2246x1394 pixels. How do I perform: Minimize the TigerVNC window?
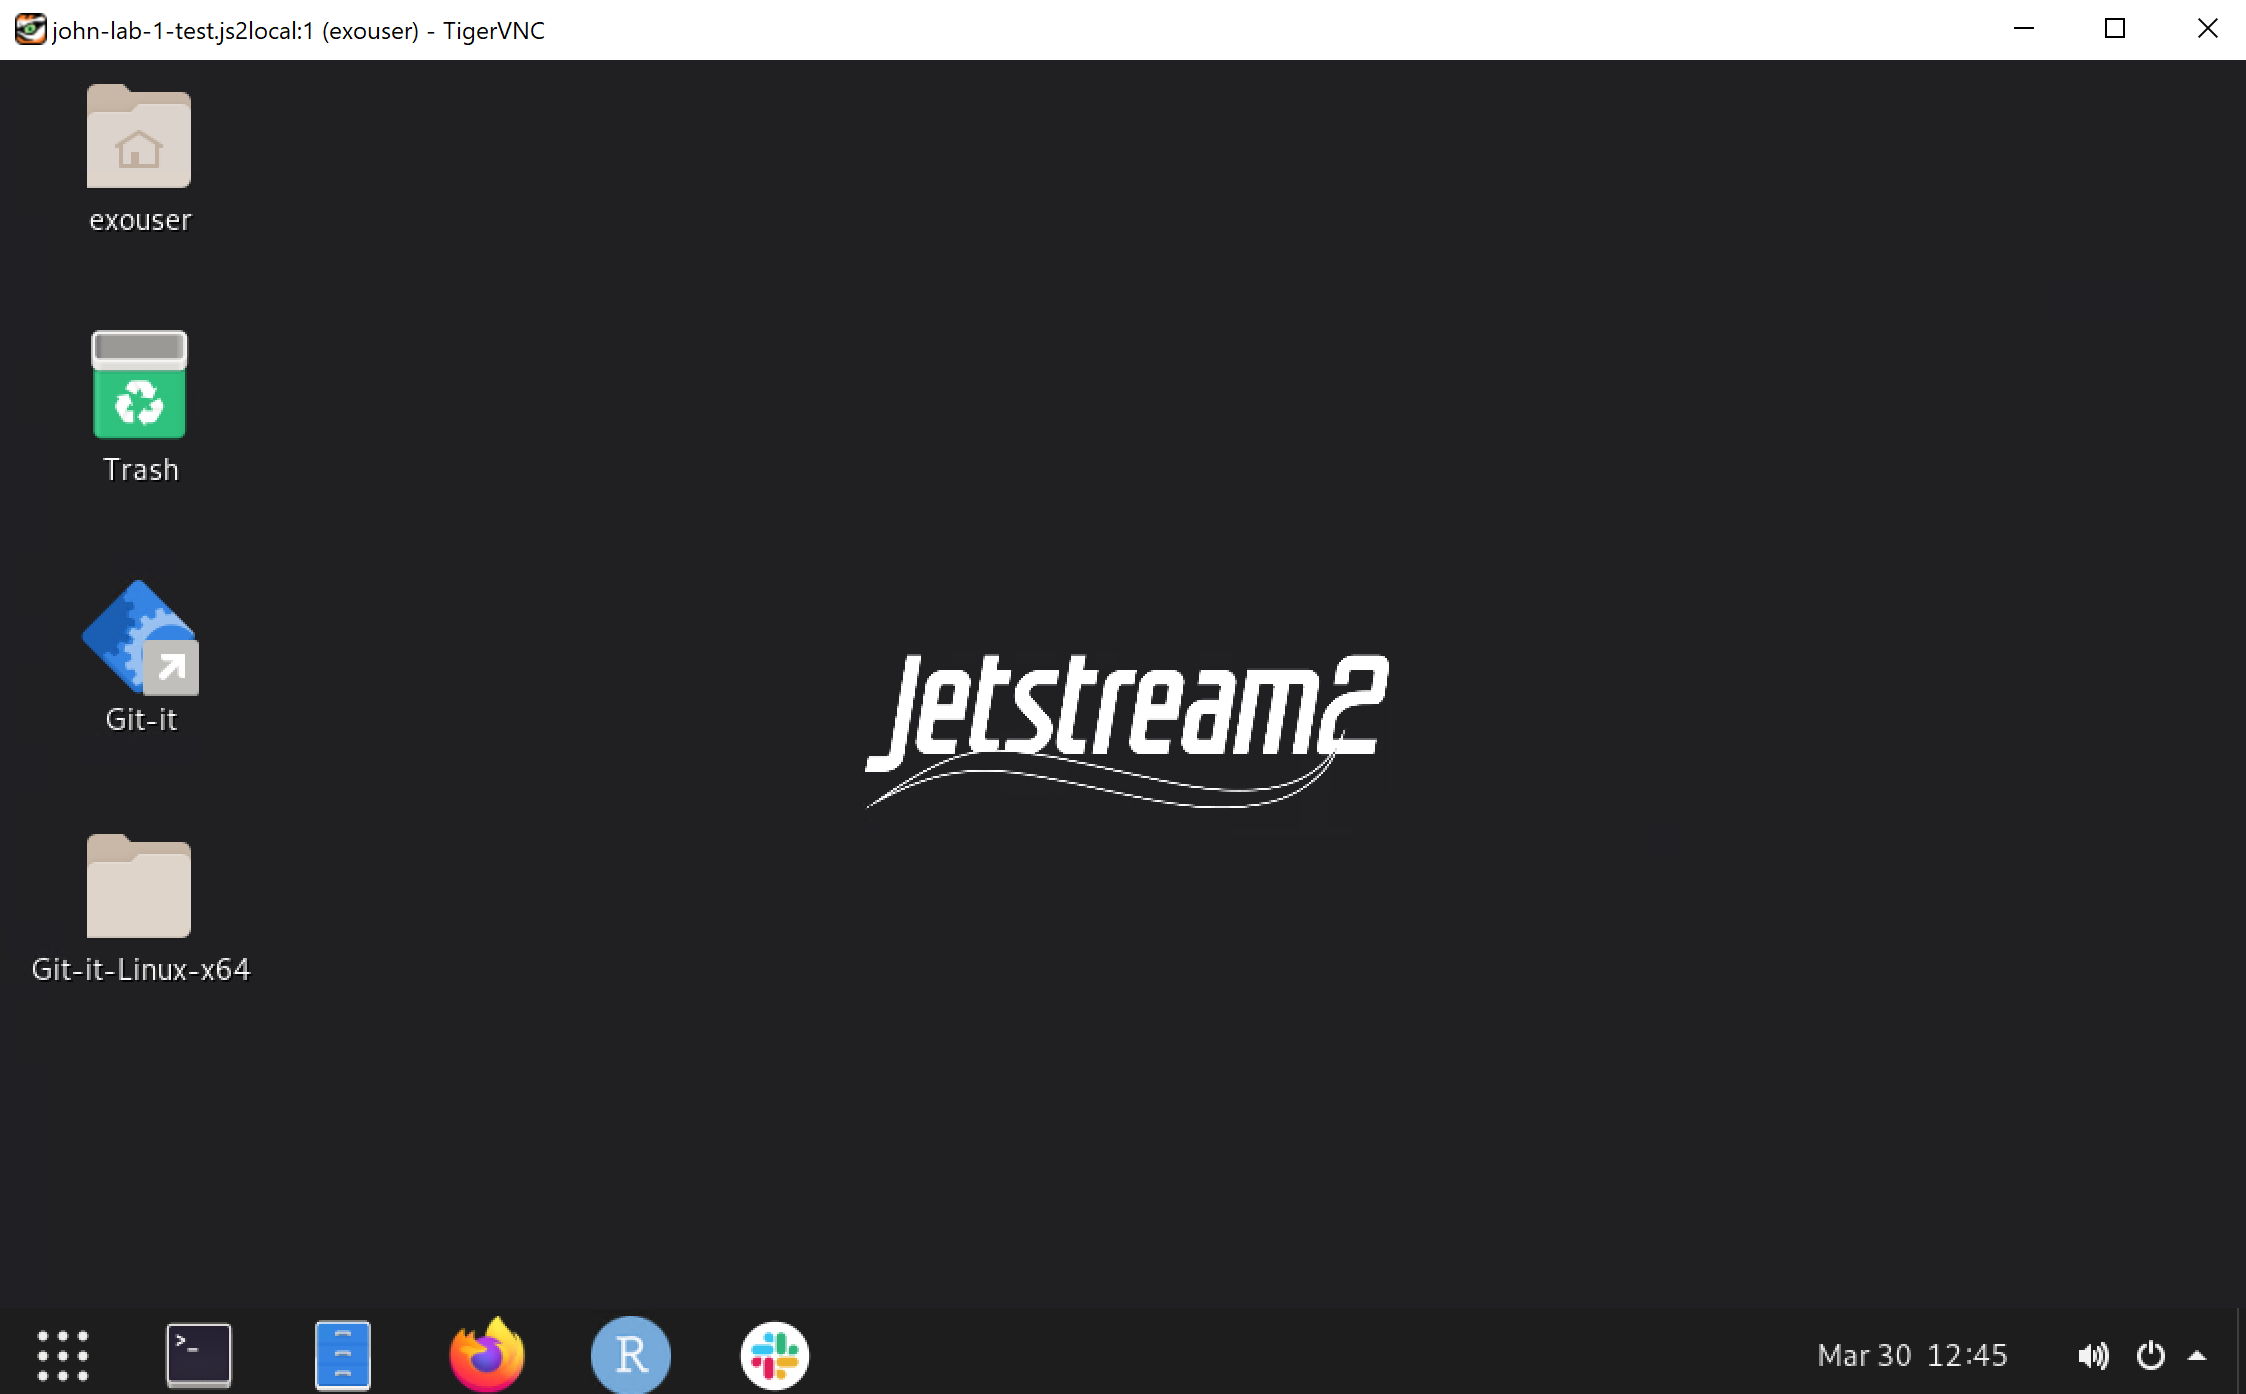pos(2024,29)
